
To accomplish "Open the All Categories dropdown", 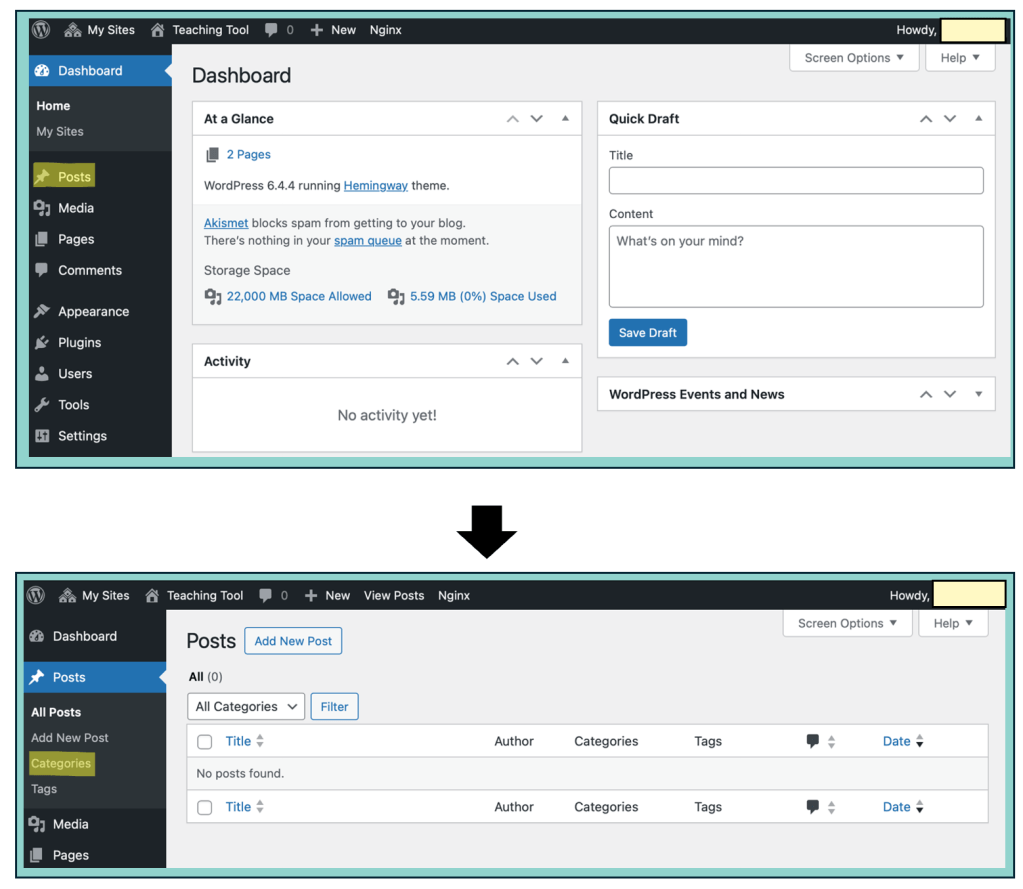I will coord(246,706).
